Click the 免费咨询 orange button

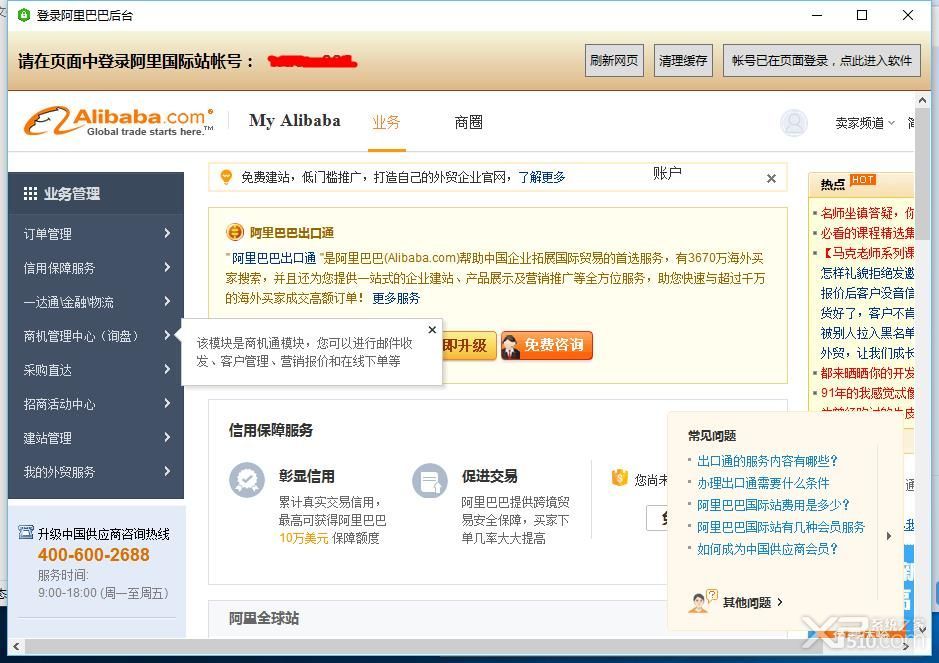pyautogui.click(x=547, y=345)
